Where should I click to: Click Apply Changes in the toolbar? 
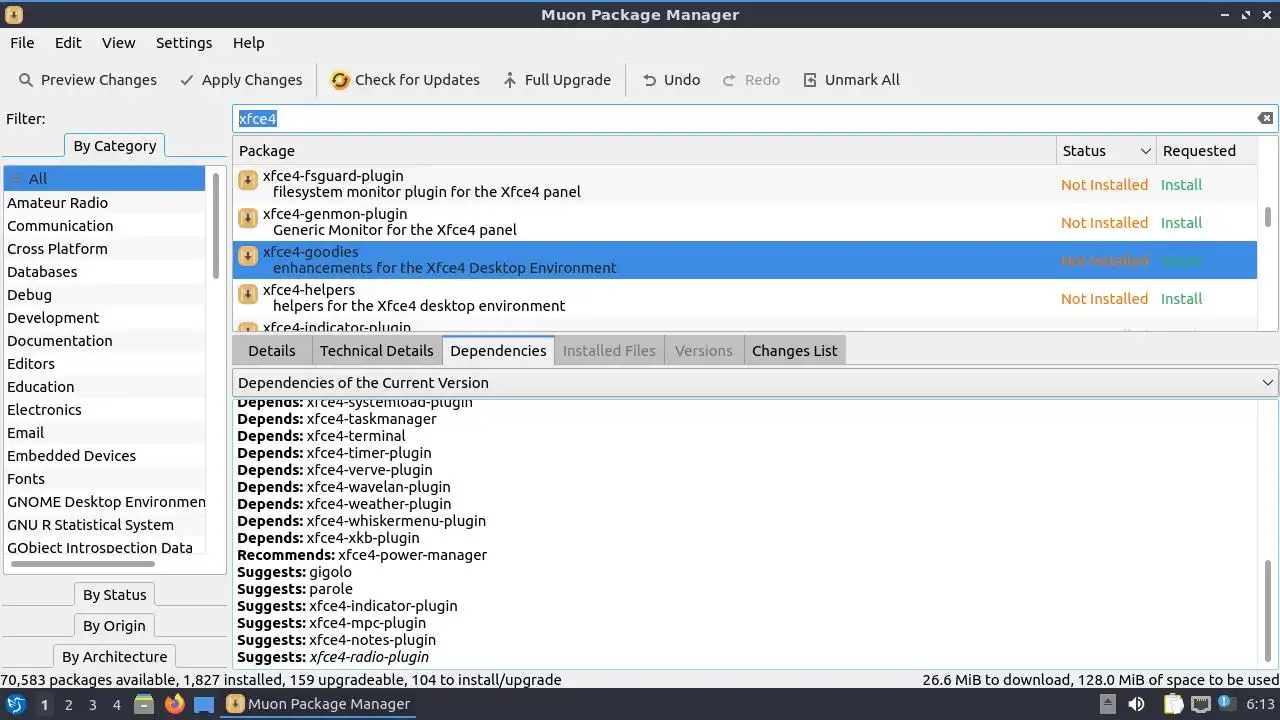point(240,80)
